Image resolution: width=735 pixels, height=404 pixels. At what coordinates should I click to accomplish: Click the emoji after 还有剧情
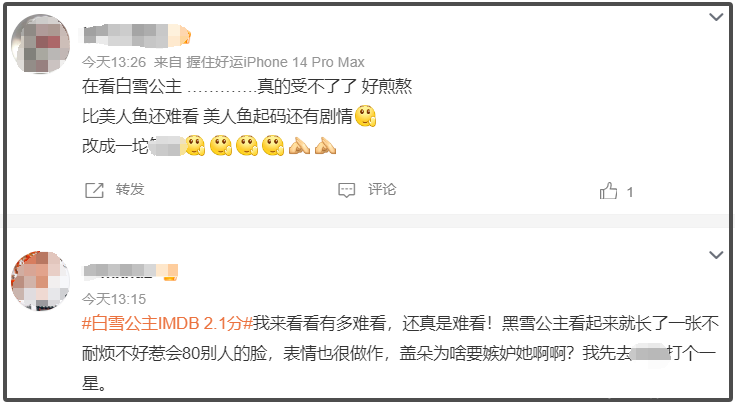(366, 116)
